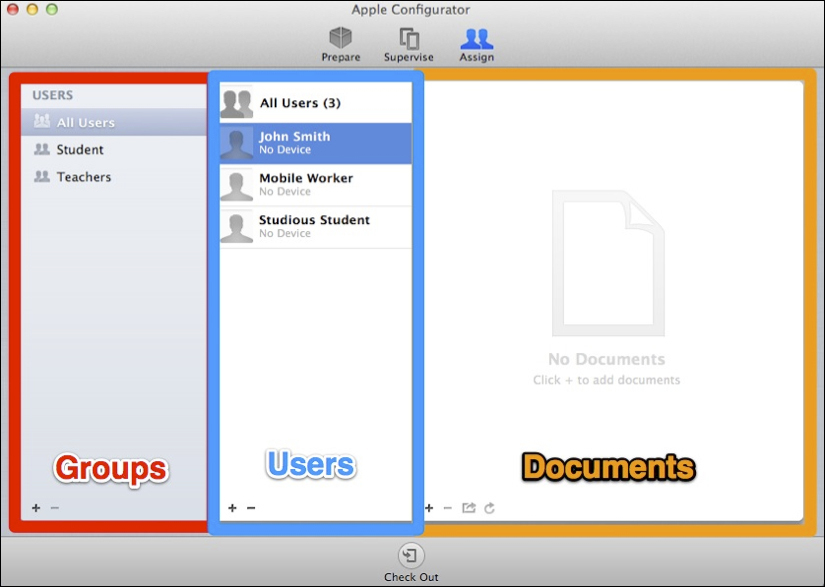Viewport: 825px width, 587px height.
Task: Click John Smith's avatar thumbnail
Action: [236, 144]
